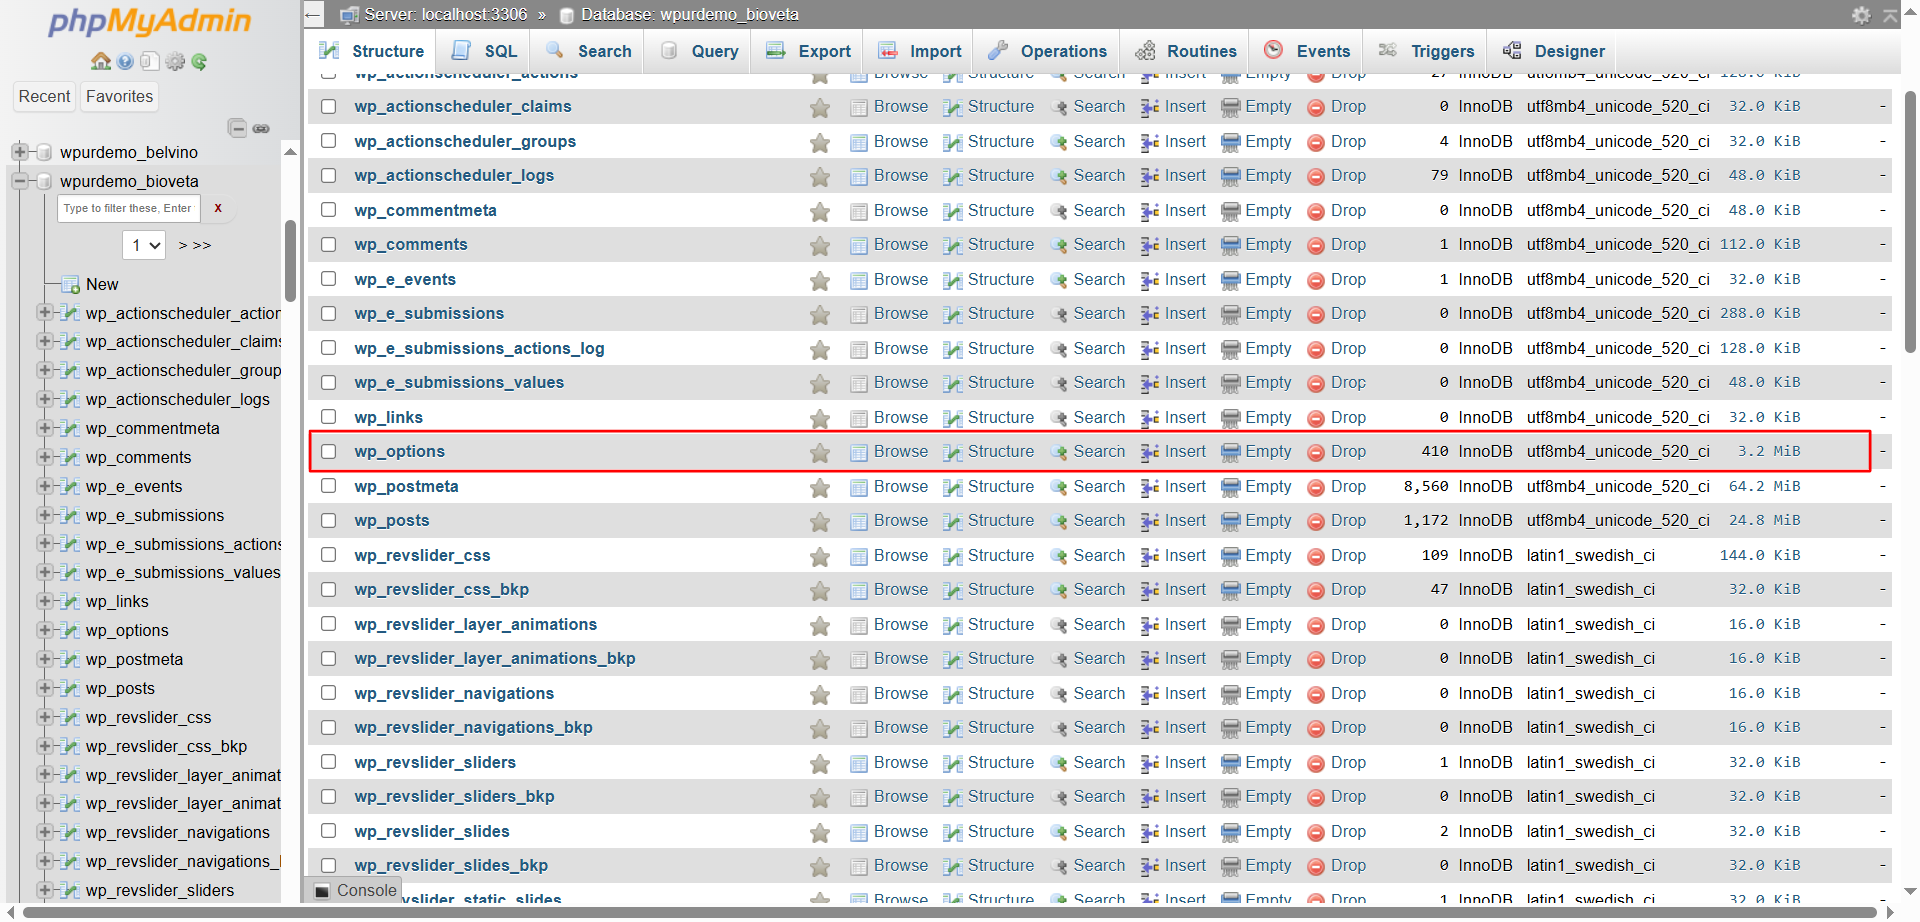Click Drop icon in wp_revslider_sliders row
1920x922 pixels.
[x=1316, y=764]
